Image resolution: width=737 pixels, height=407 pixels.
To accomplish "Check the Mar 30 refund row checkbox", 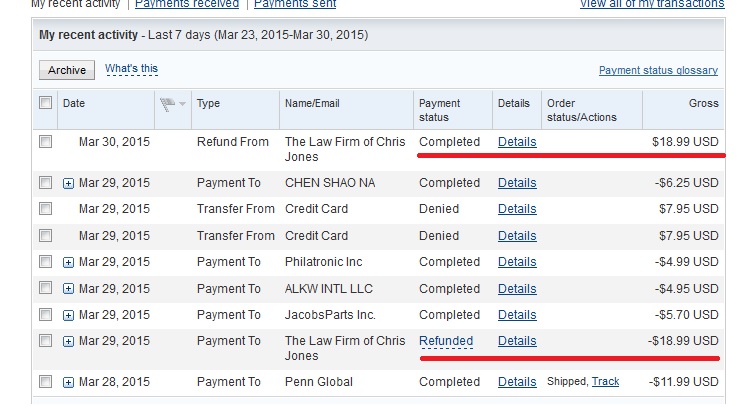I will 46,141.
